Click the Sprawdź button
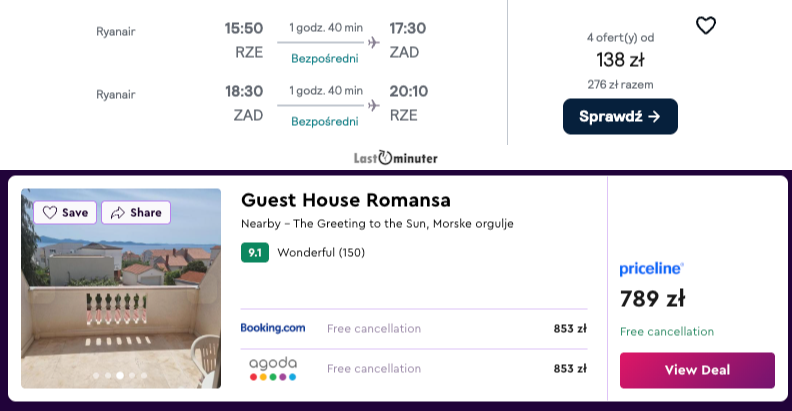792x411 pixels. click(620, 117)
